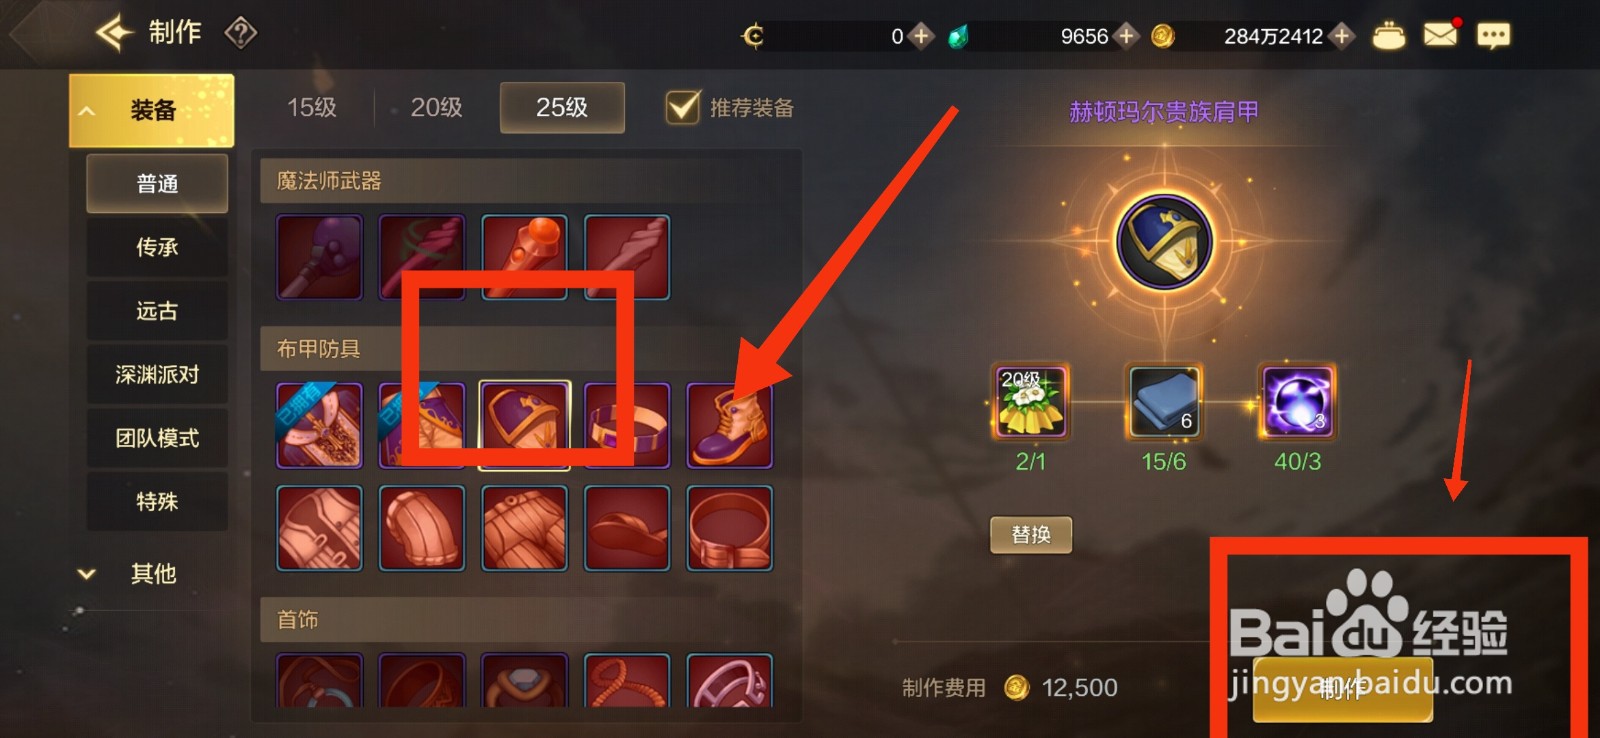Switch to the 20级 tab
The height and width of the screenshot is (738, 1600).
coord(436,107)
